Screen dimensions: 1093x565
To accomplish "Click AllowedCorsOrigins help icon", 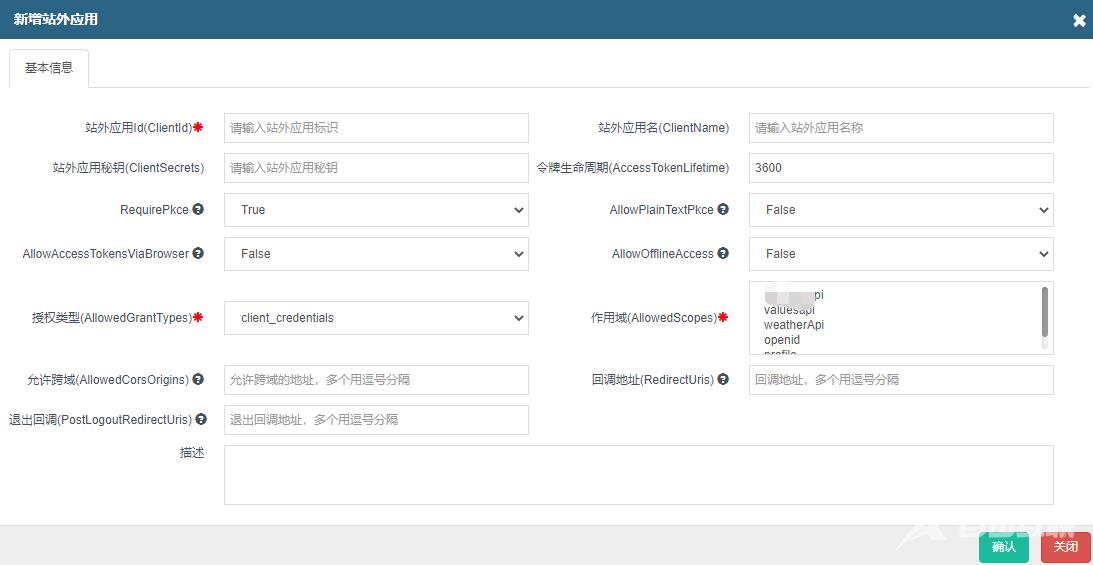I will coord(198,380).
